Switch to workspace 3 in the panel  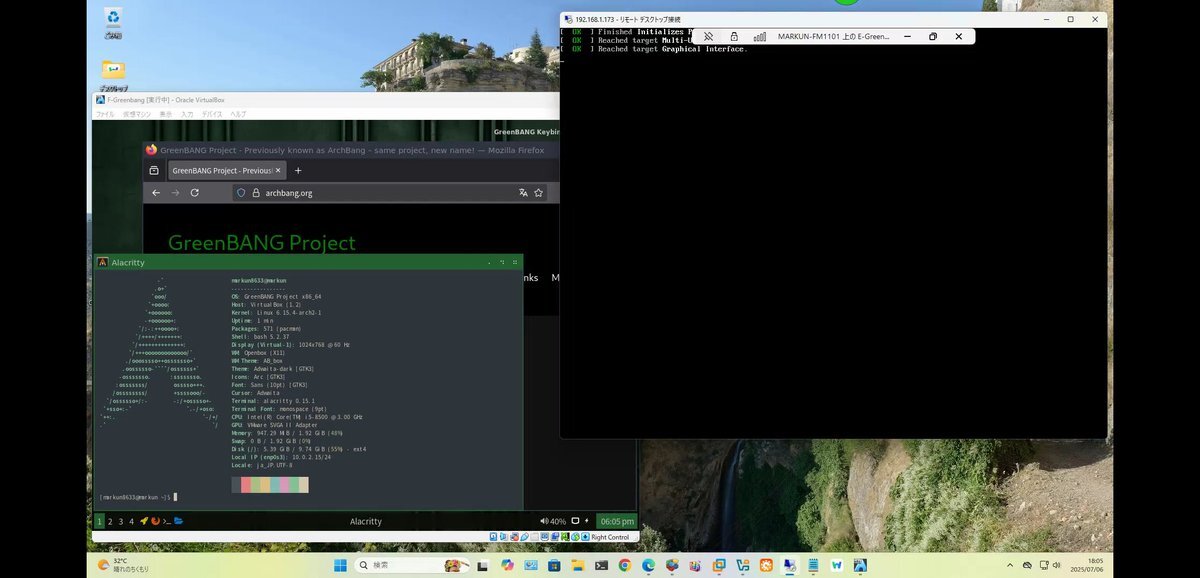point(121,521)
